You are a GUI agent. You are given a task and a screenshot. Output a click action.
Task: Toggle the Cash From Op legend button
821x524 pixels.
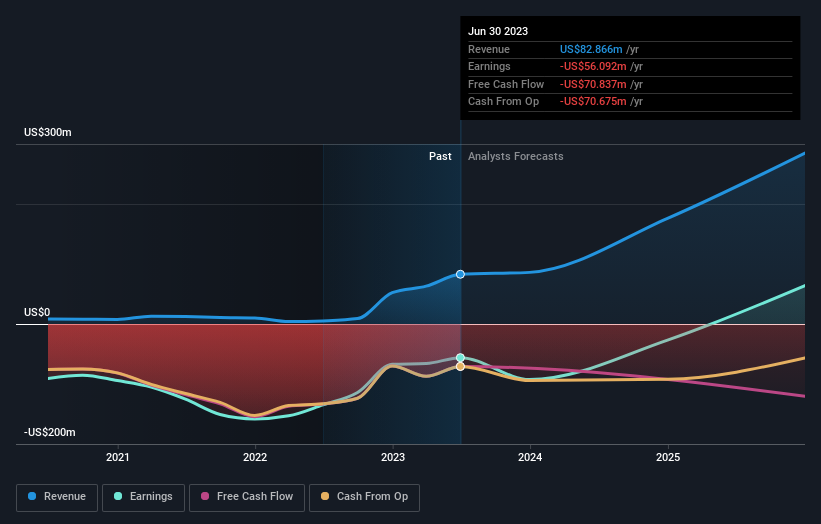(364, 497)
